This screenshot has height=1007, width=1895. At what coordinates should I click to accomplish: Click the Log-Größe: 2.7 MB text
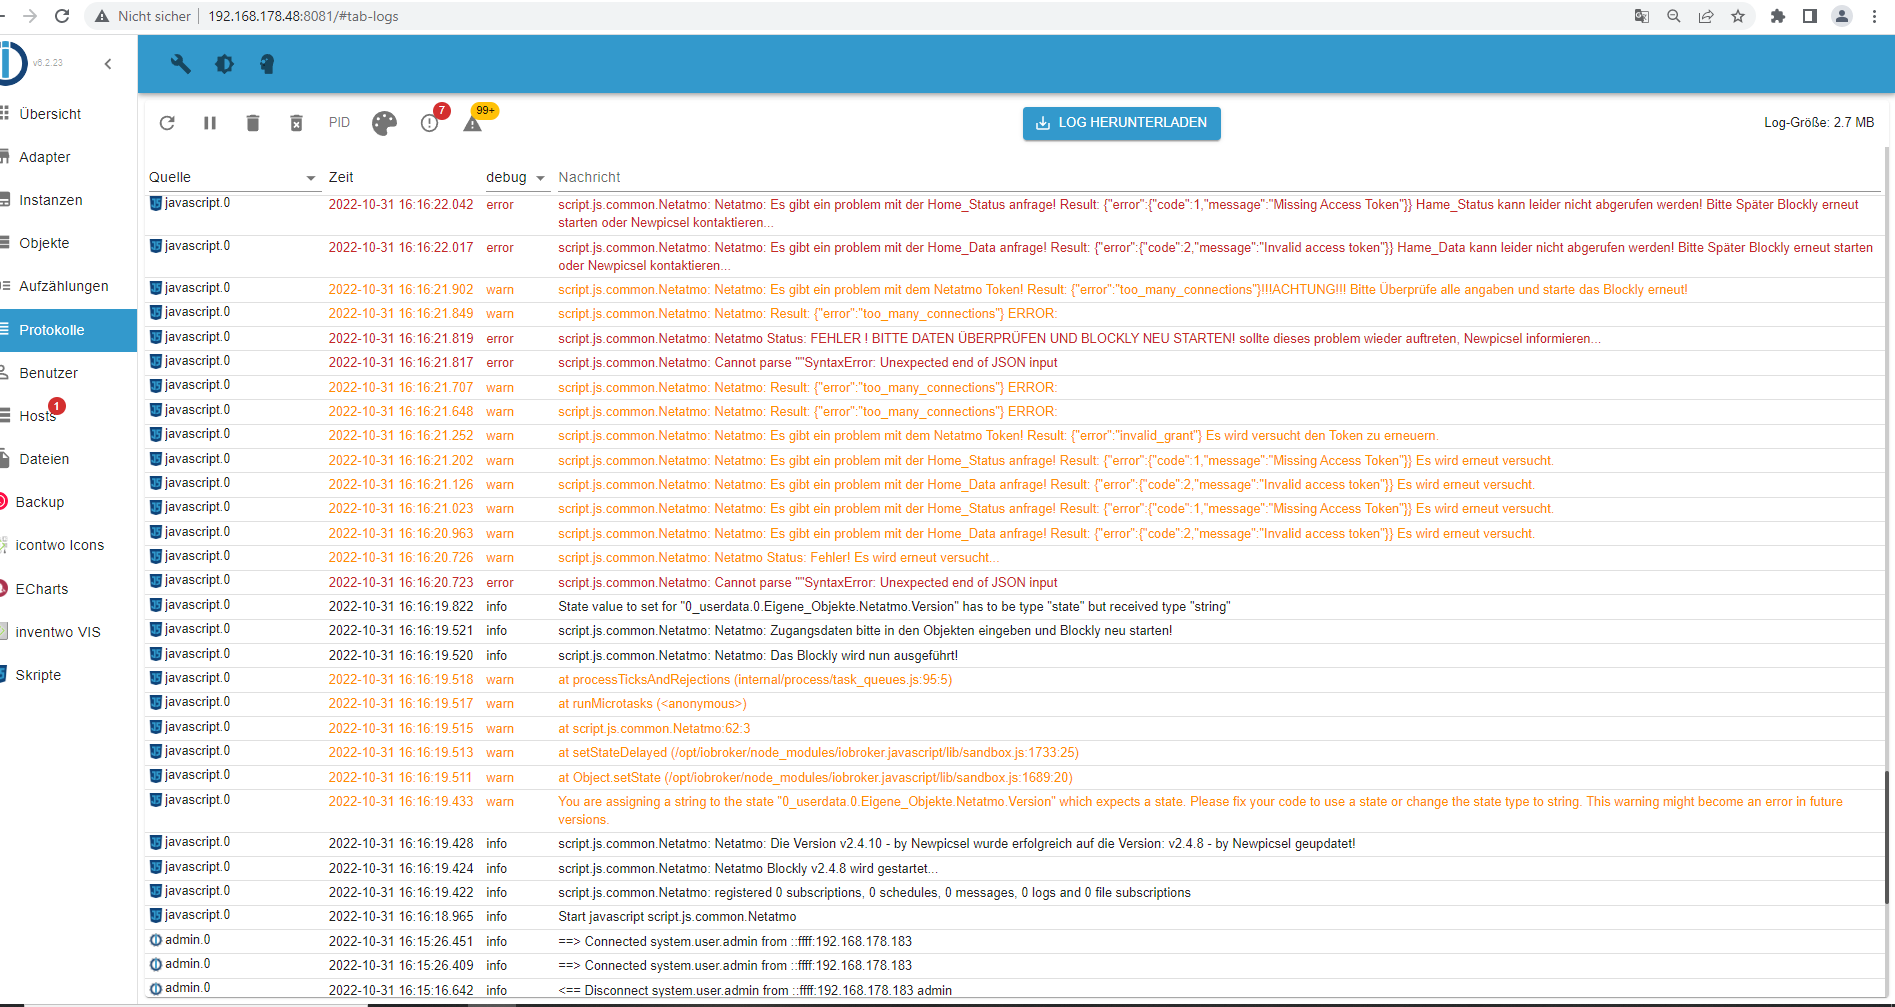(1819, 123)
